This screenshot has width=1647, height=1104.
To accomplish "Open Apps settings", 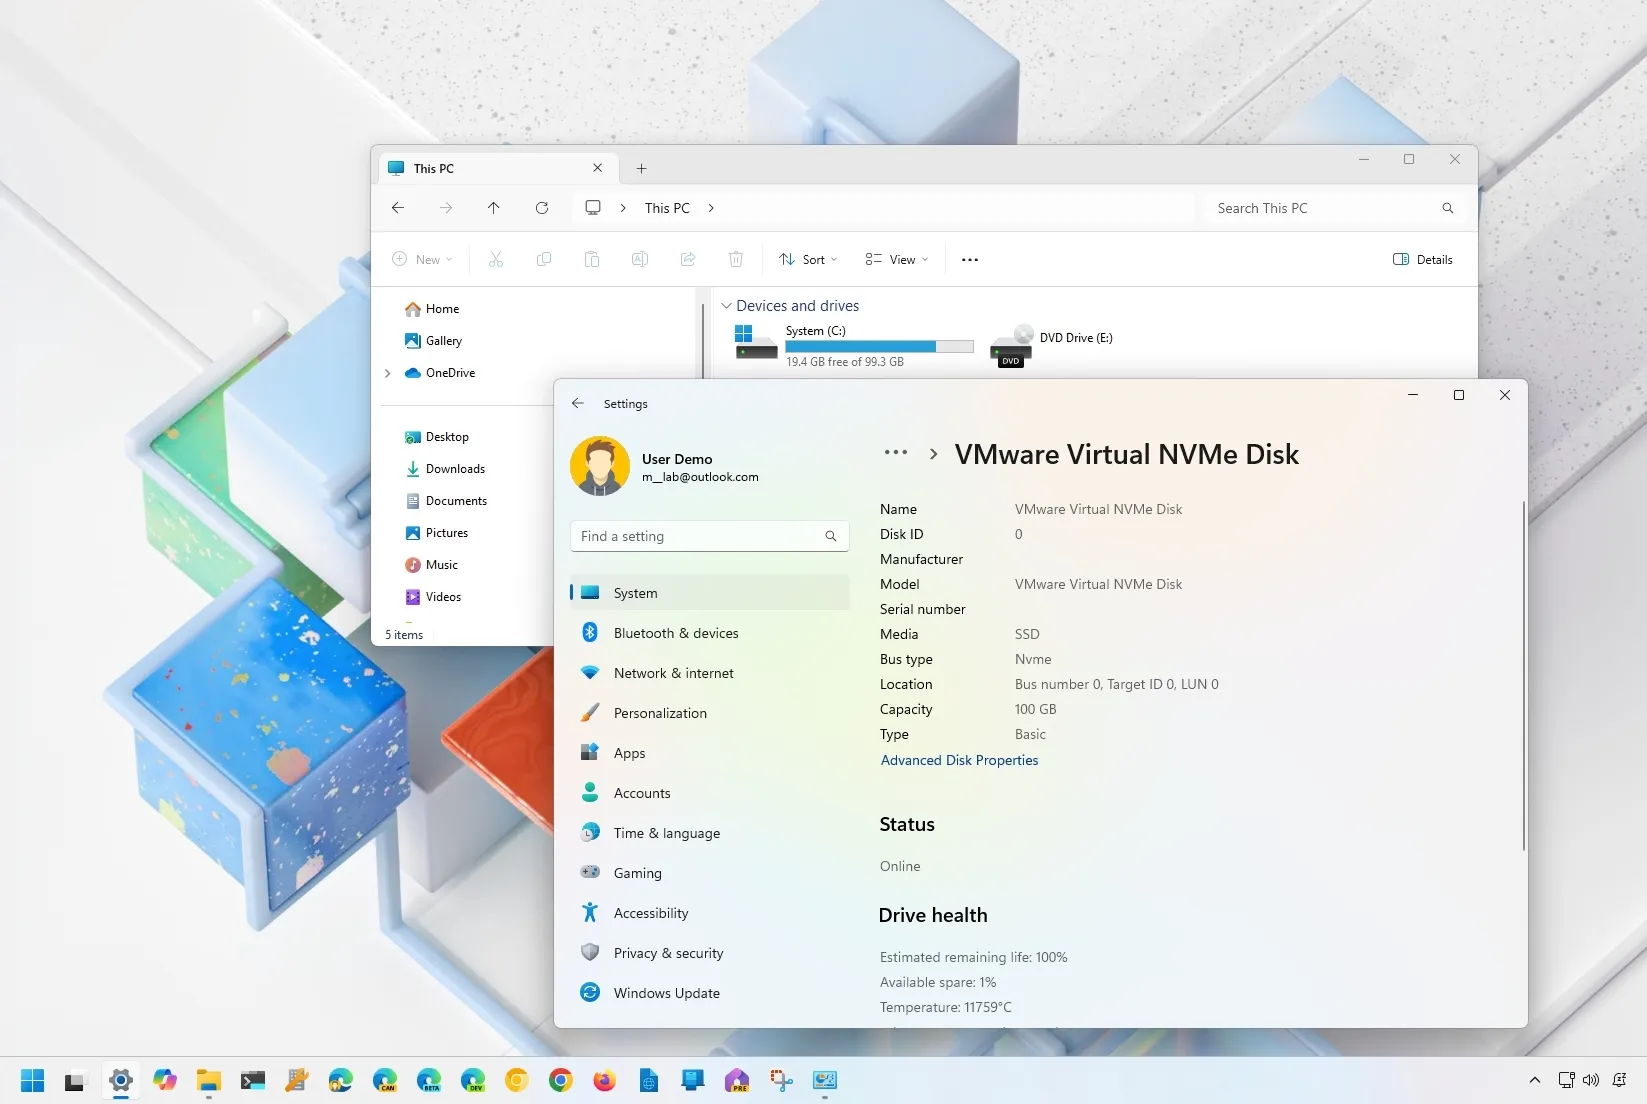I will (710, 753).
